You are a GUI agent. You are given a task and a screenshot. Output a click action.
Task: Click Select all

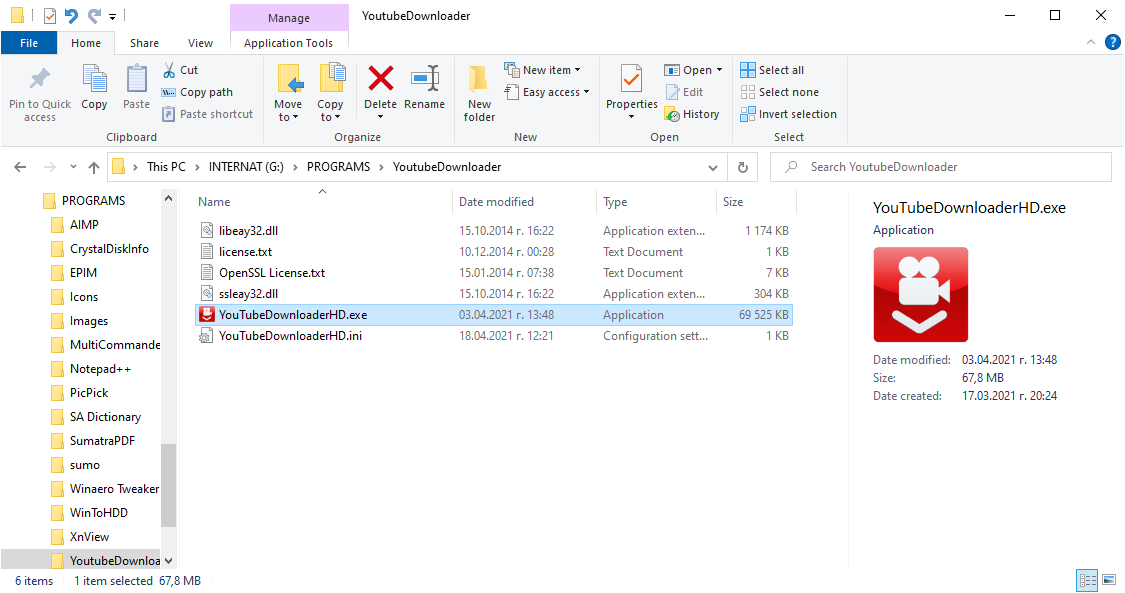(x=772, y=70)
